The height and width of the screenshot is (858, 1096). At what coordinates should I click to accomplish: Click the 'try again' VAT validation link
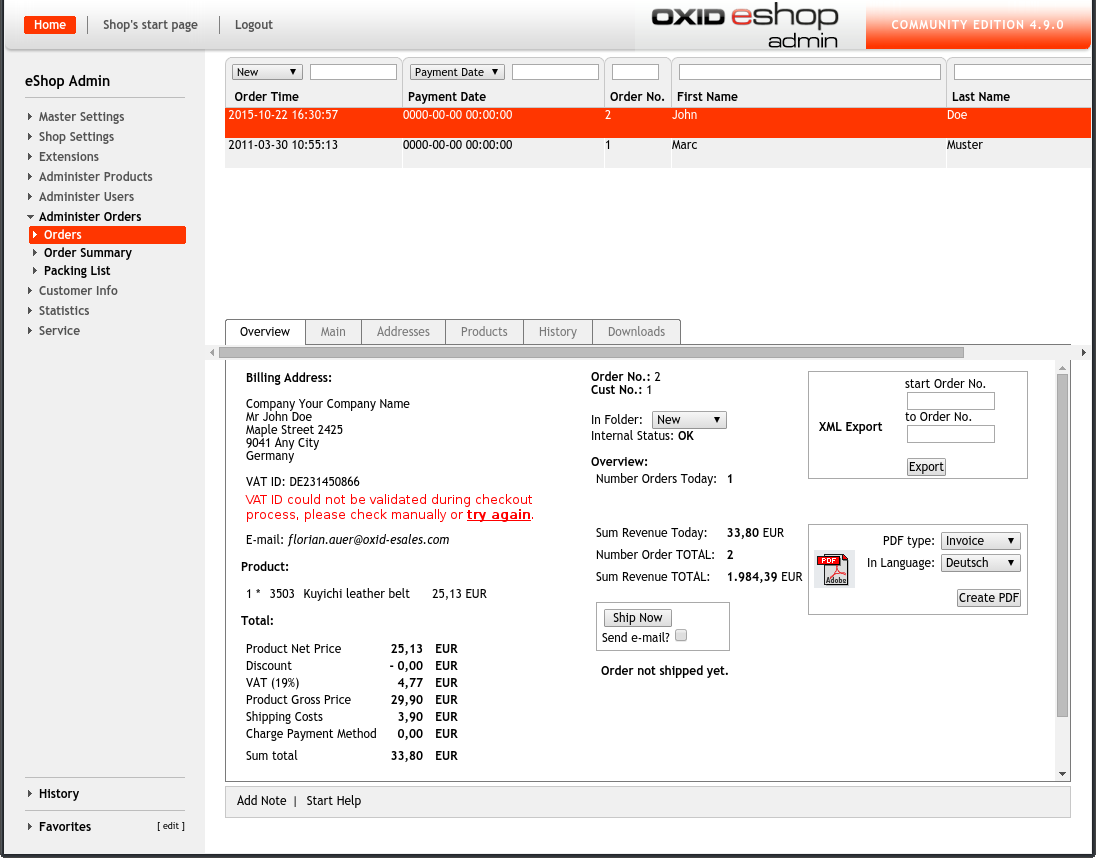498,515
